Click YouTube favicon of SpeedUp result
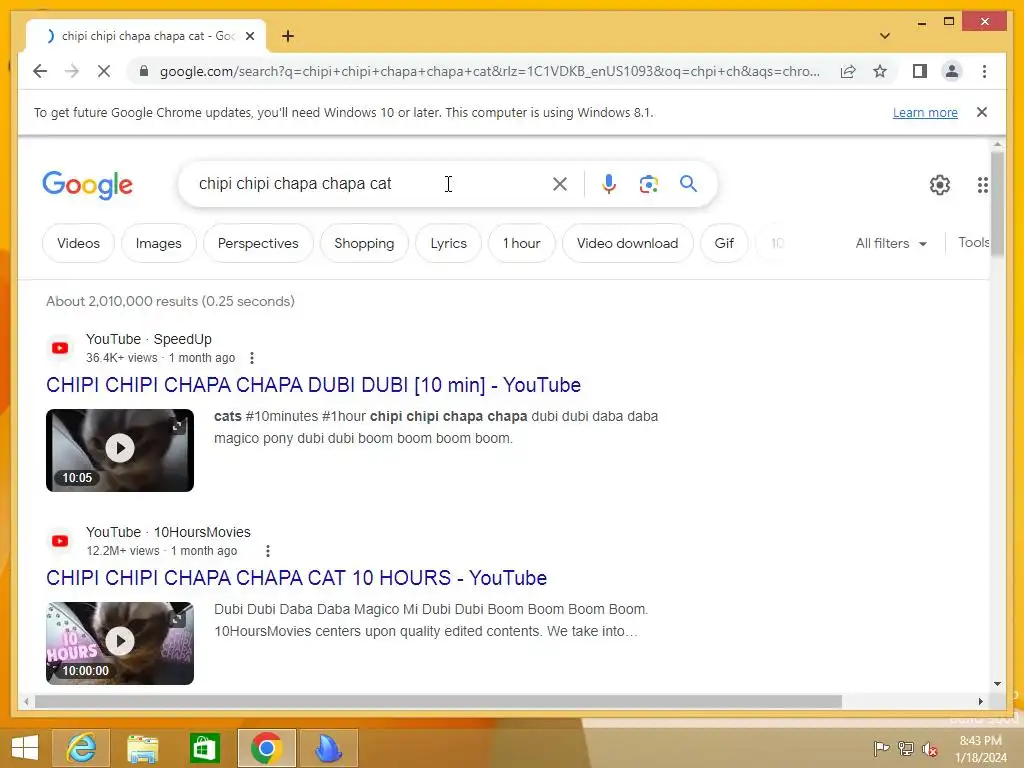The width and height of the screenshot is (1024, 768). pos(60,348)
